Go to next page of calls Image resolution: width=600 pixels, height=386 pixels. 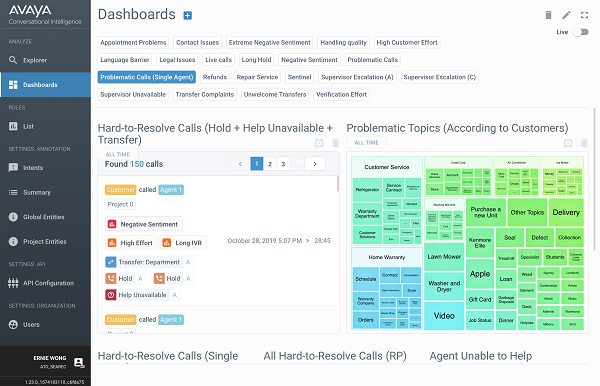315,164
